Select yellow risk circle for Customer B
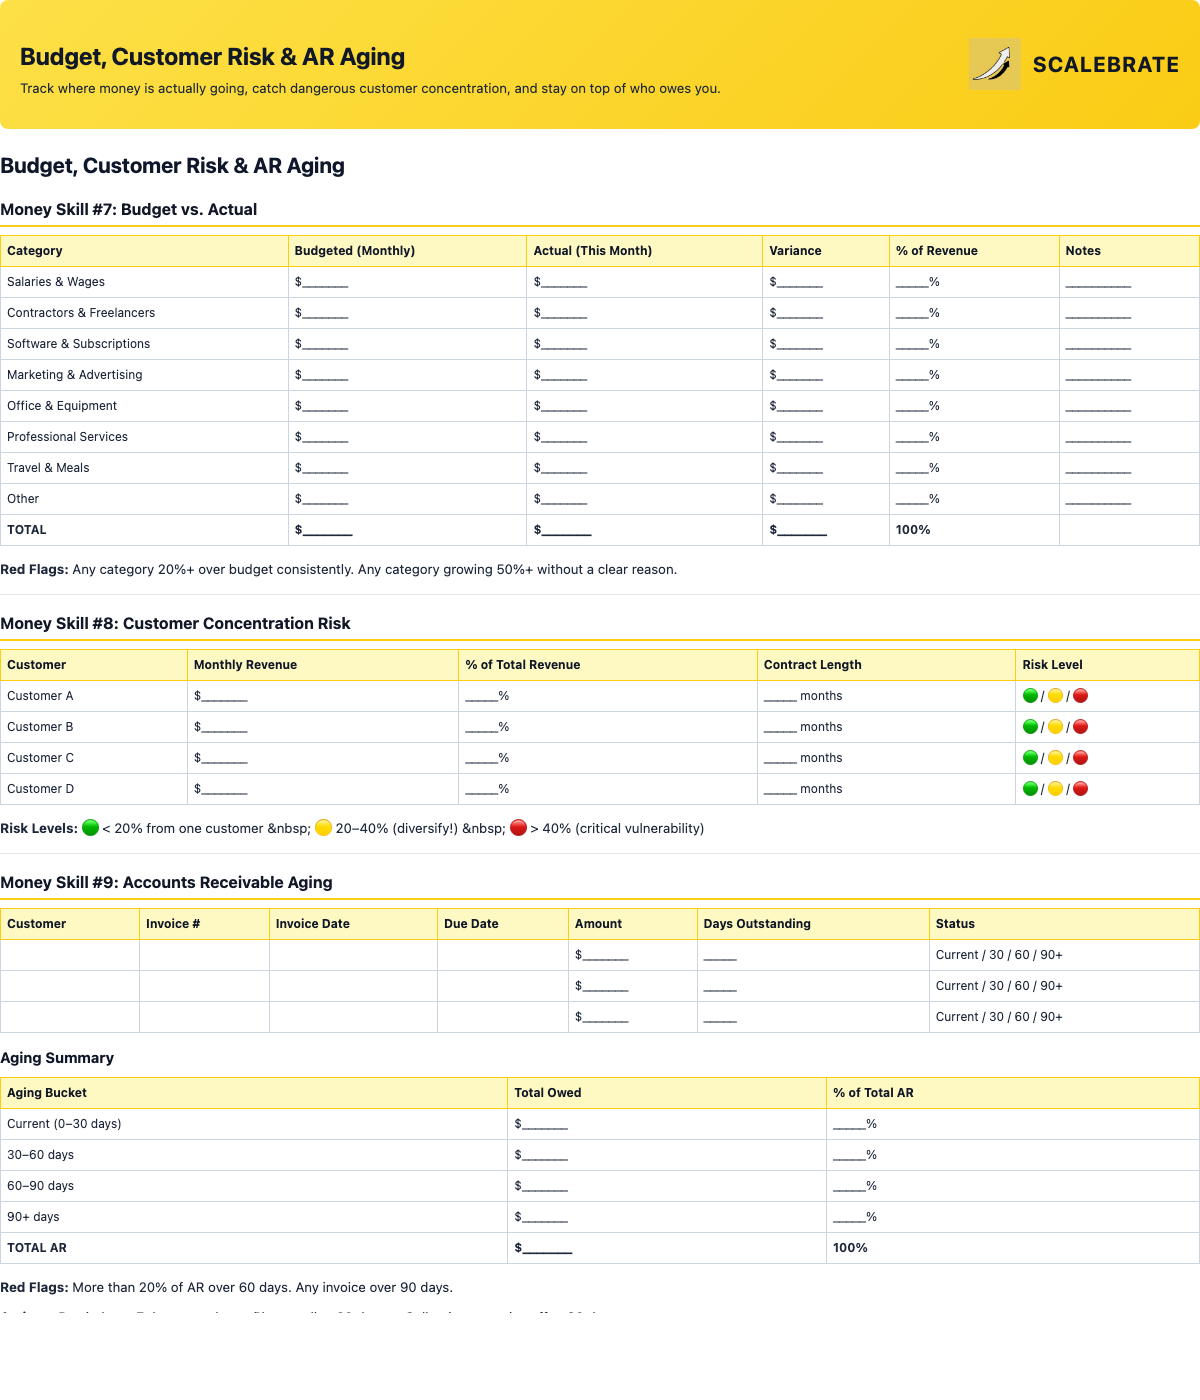This screenshot has width=1200, height=1400. (x=1055, y=727)
